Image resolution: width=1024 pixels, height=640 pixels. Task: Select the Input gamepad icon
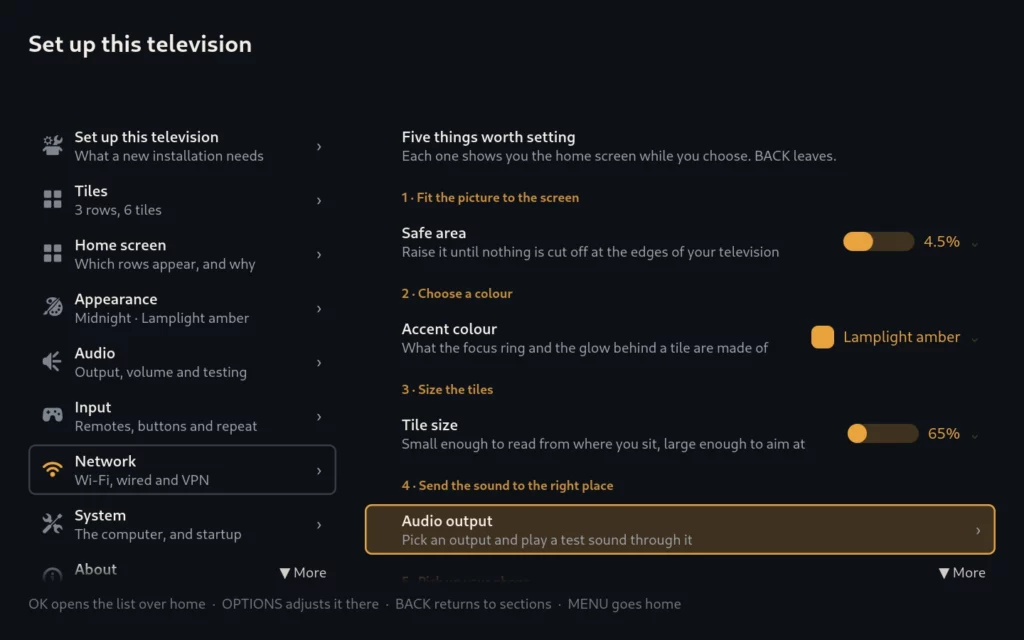(52, 415)
